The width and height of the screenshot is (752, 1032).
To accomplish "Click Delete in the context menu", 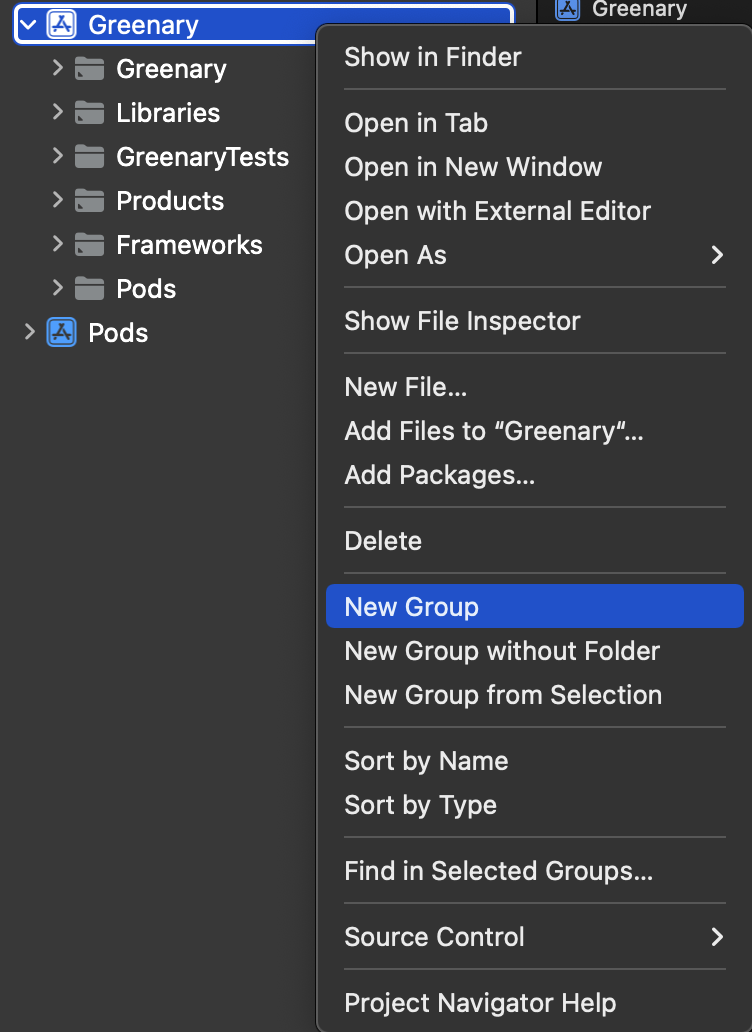I will pos(383,541).
